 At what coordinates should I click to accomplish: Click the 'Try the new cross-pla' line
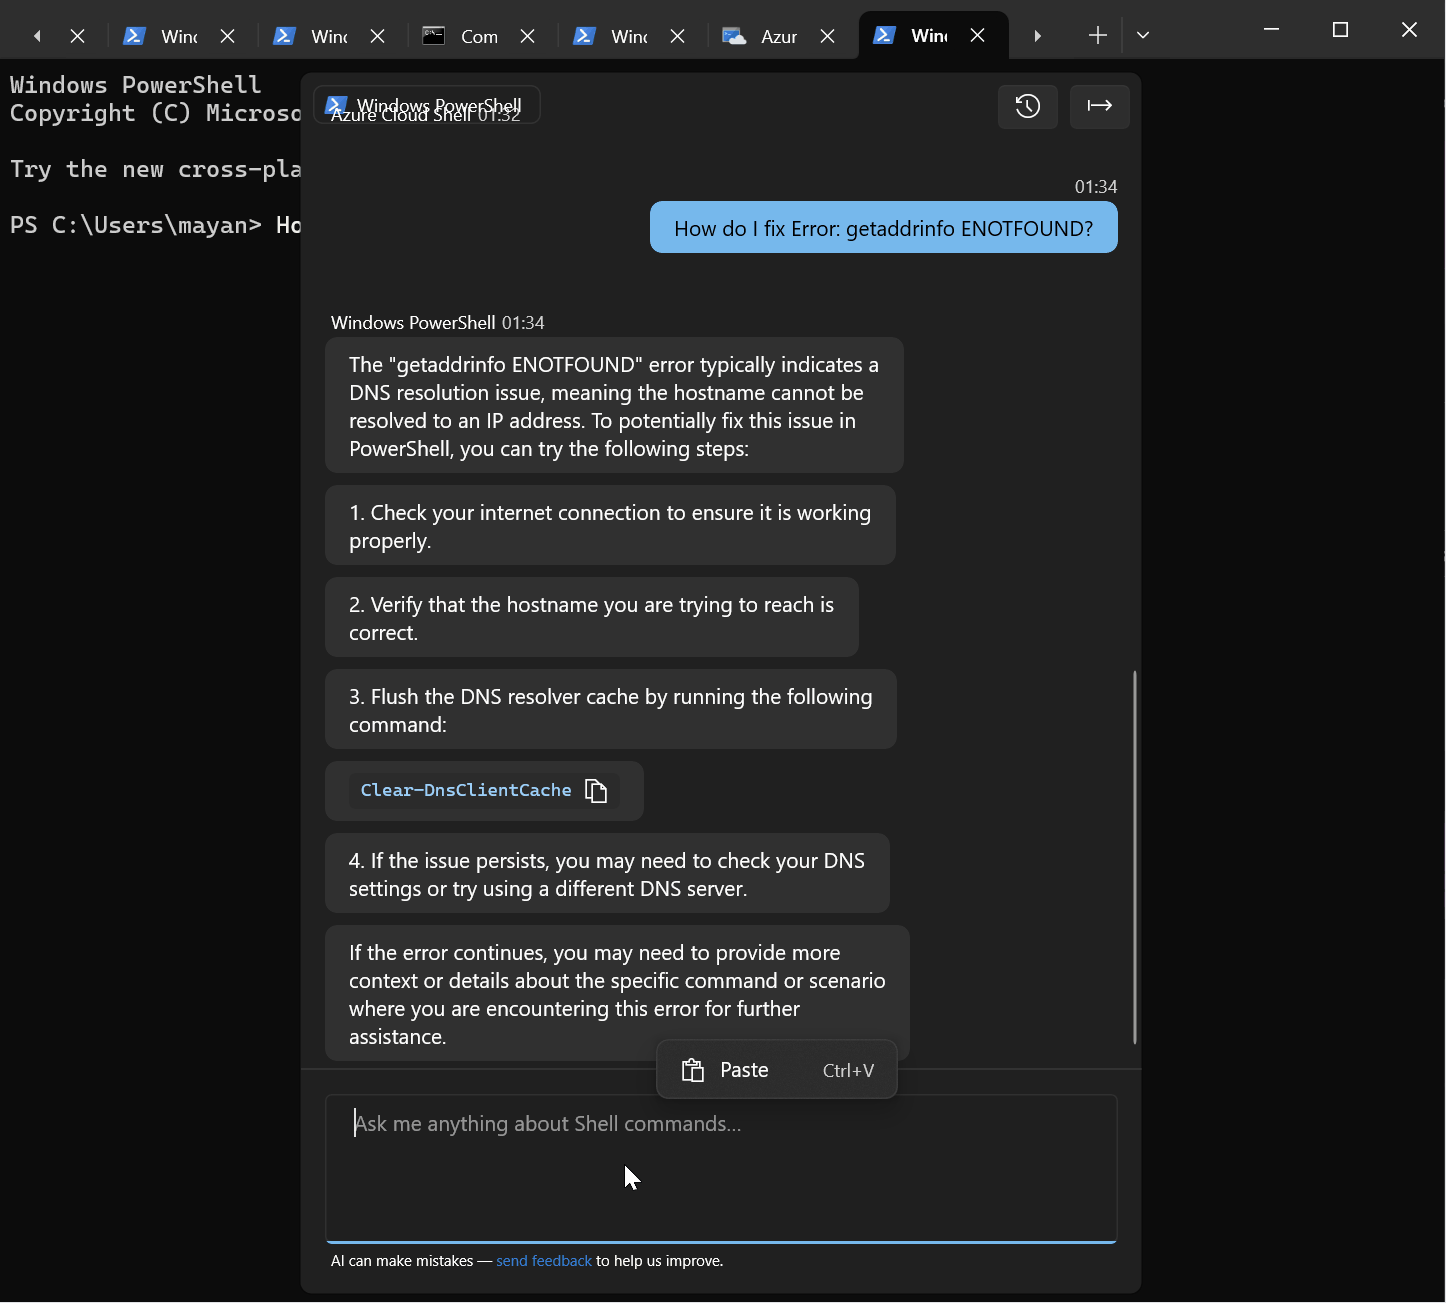click(155, 169)
